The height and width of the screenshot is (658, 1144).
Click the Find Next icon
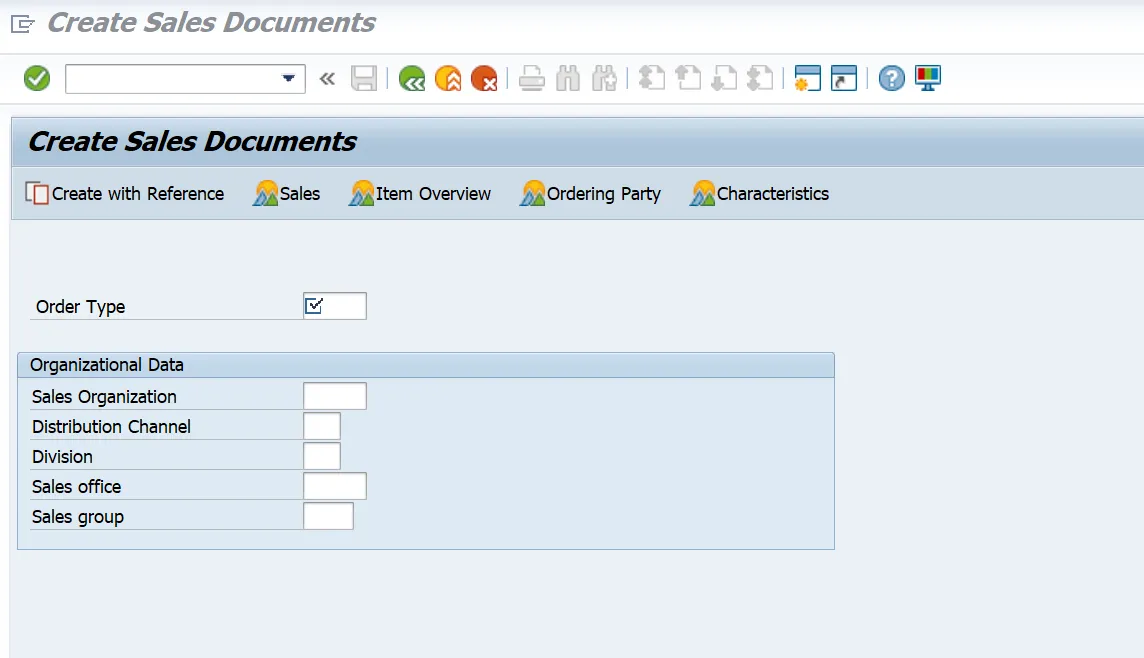point(604,78)
